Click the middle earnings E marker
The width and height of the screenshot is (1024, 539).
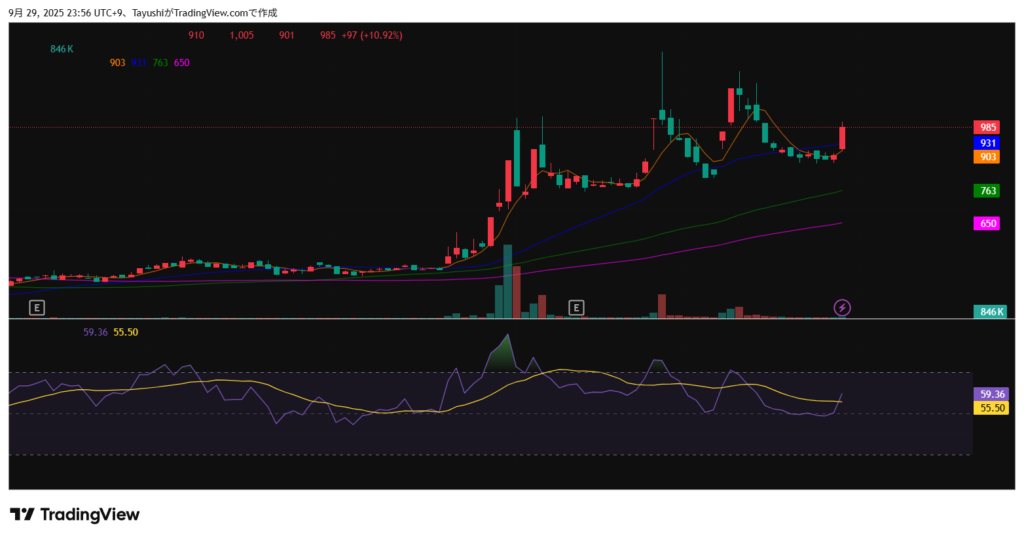pyautogui.click(x=576, y=307)
